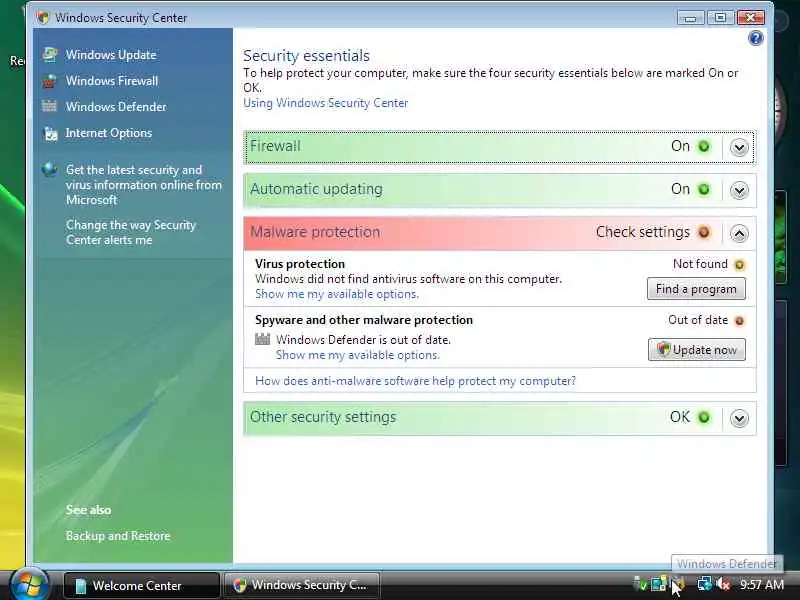Change the way Security Center alerts me
Viewport: 800px width, 600px height.
[131, 232]
